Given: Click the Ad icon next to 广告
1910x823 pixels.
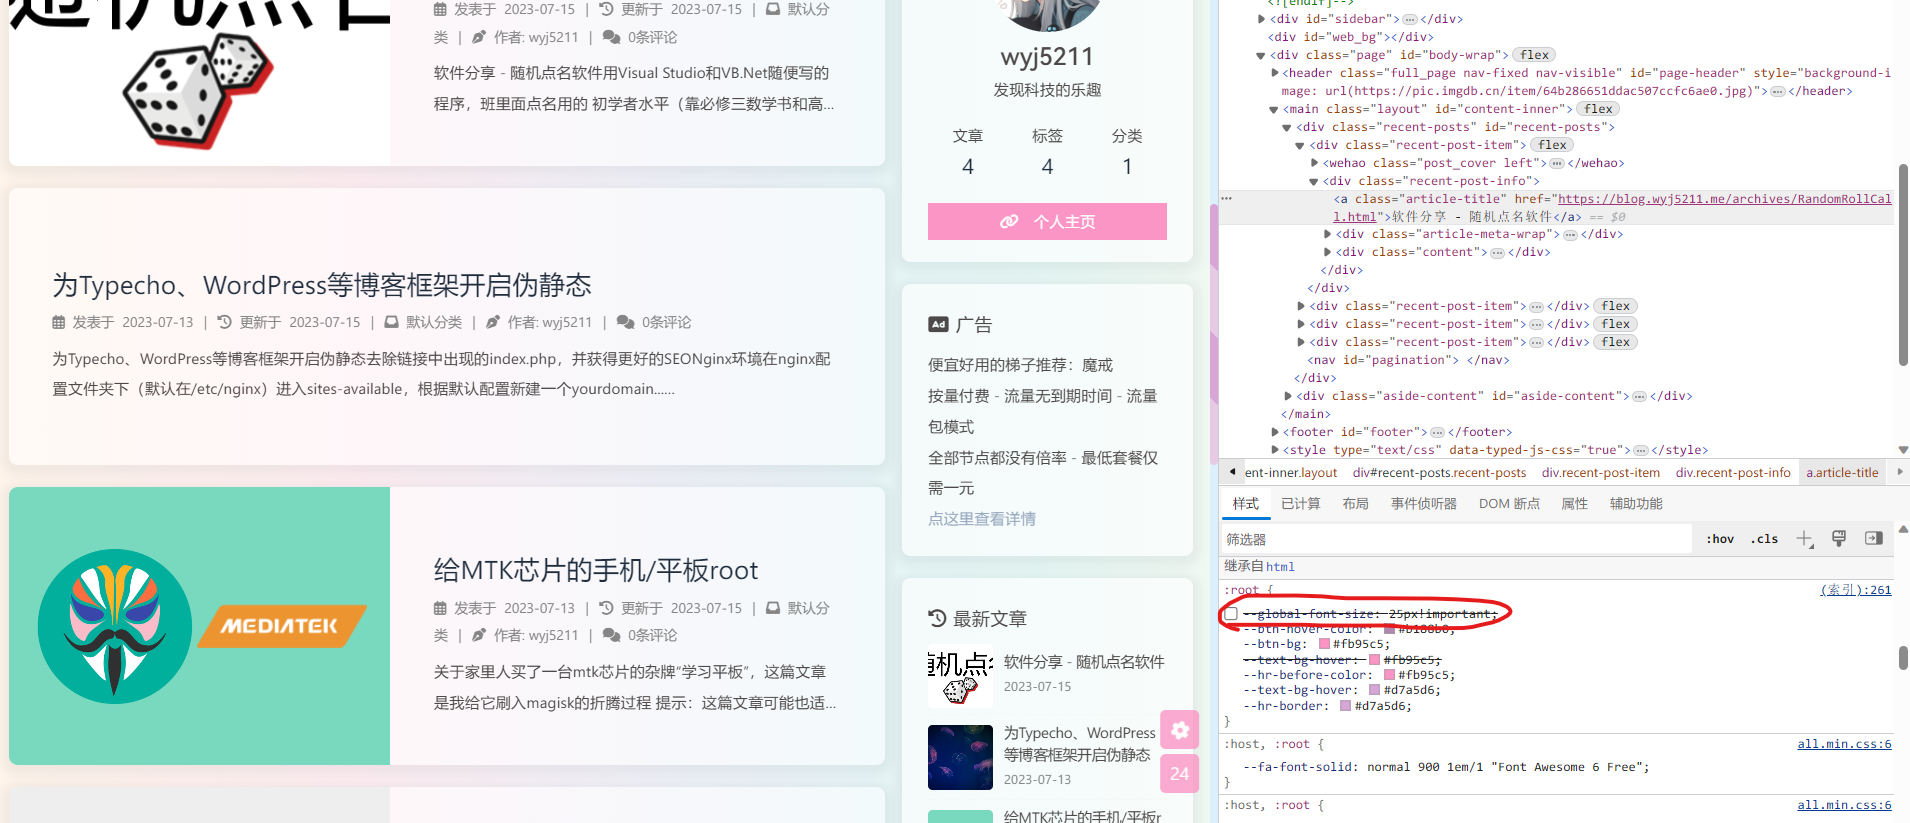Looking at the screenshot, I should [x=938, y=324].
